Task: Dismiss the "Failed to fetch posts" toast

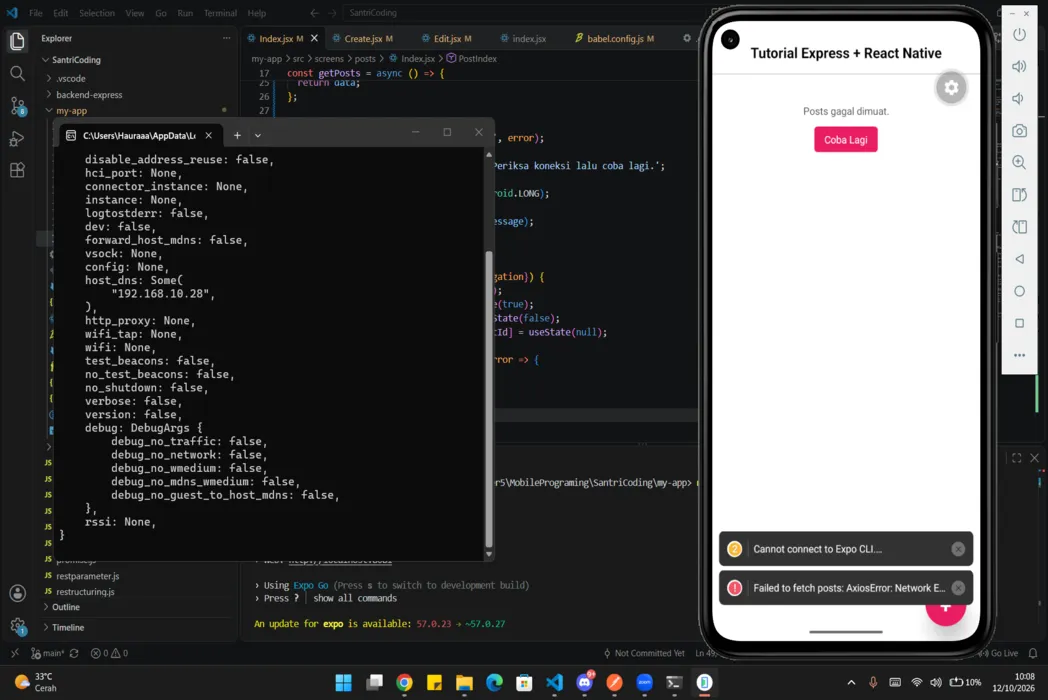Action: pyautogui.click(x=958, y=588)
